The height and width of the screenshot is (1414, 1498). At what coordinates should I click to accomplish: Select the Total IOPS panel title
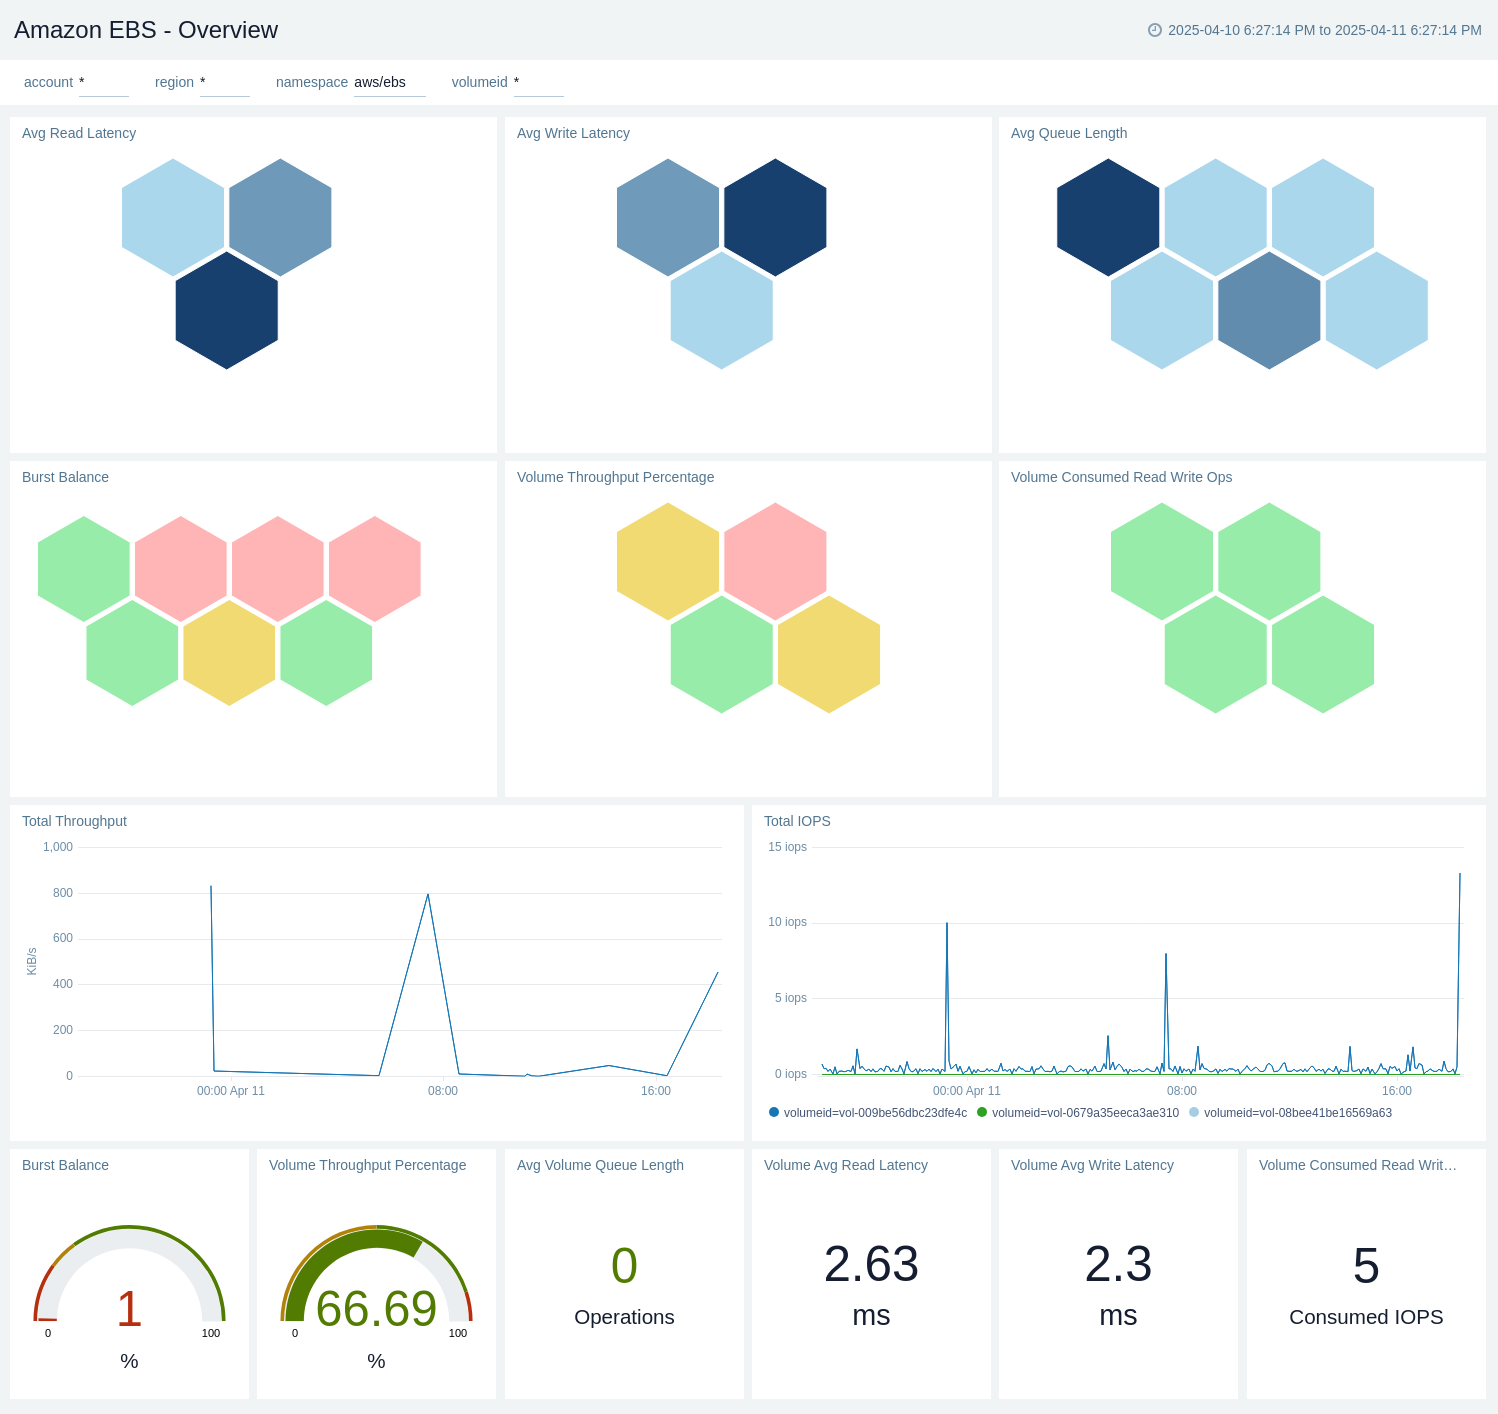(x=797, y=821)
